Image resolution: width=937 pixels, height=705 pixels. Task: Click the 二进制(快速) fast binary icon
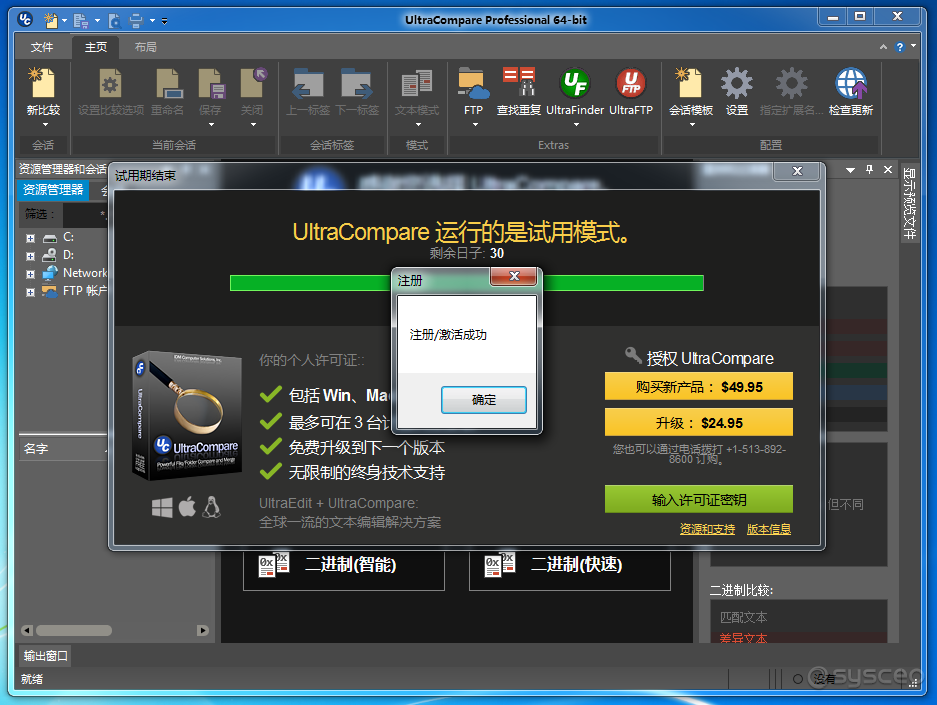pos(500,565)
